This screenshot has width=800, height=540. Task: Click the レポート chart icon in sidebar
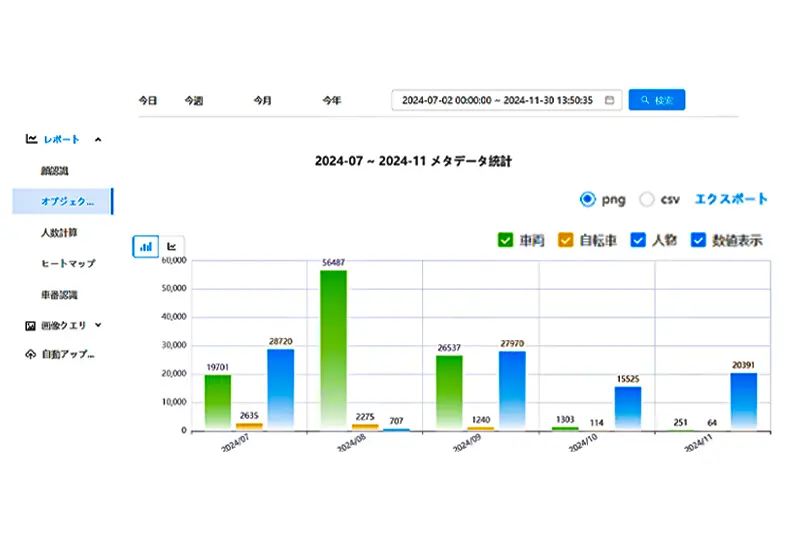coord(32,139)
